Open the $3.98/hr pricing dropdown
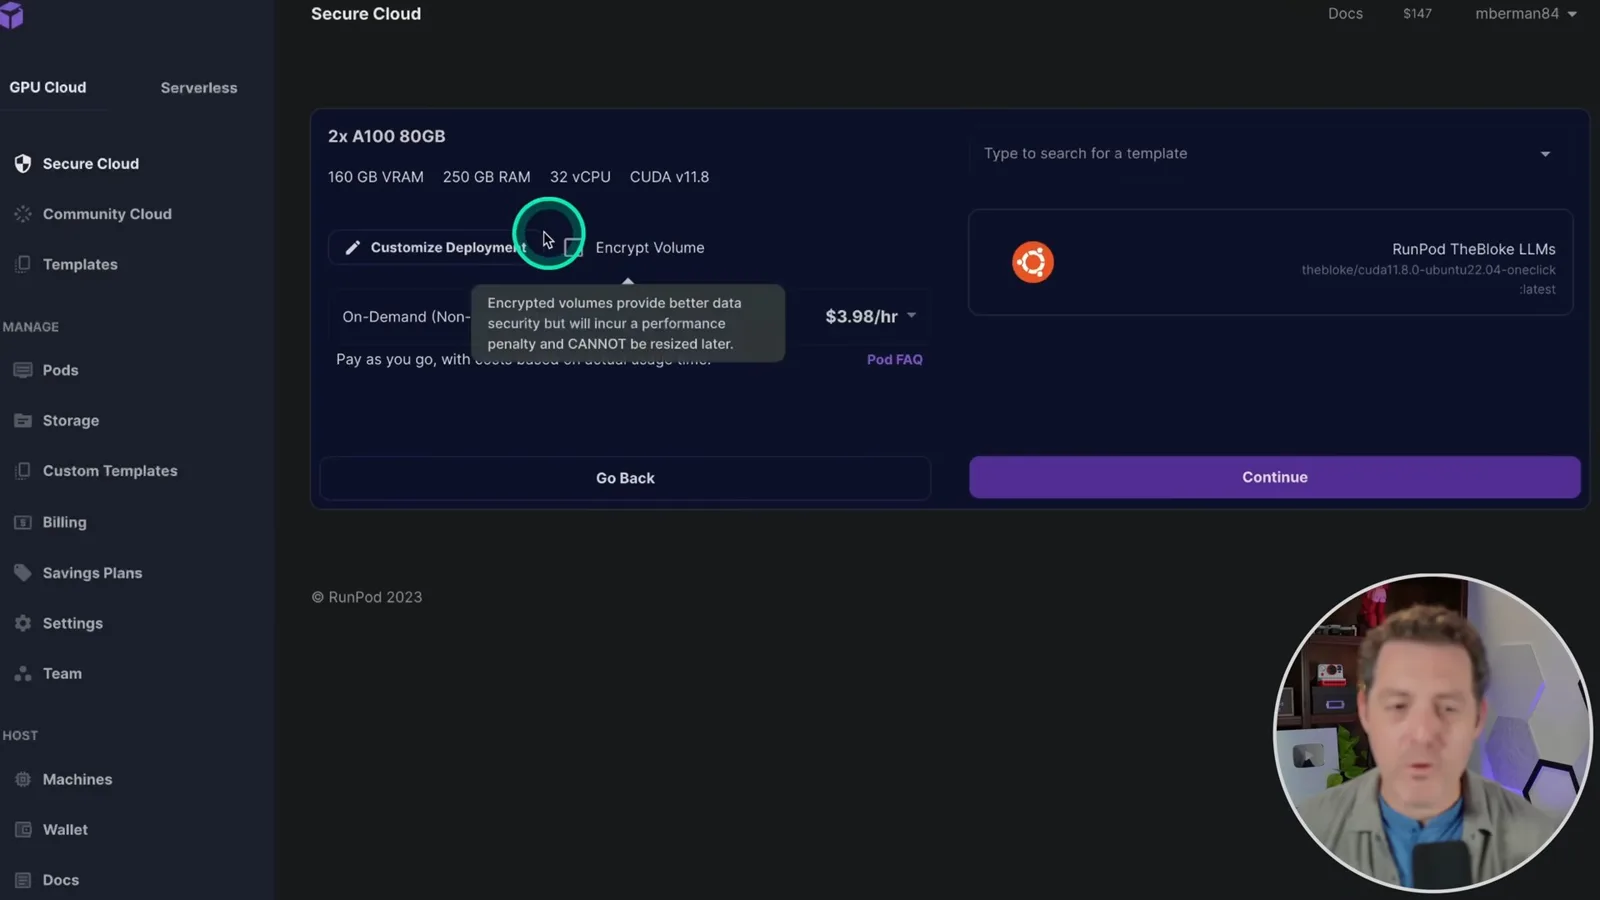The height and width of the screenshot is (900, 1600). (x=870, y=316)
